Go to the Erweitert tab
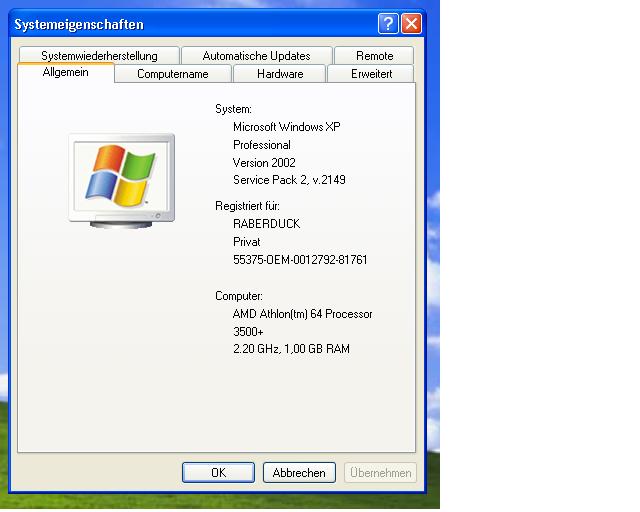Screen dimensions: 640x512 [x=371, y=74]
